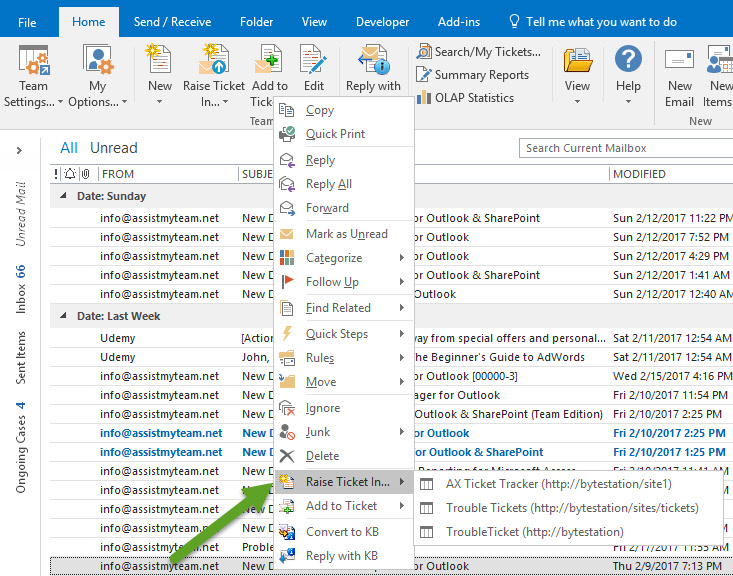The image size is (733, 576).
Task: Expand the Categorize submenu
Action: [x=334, y=258]
